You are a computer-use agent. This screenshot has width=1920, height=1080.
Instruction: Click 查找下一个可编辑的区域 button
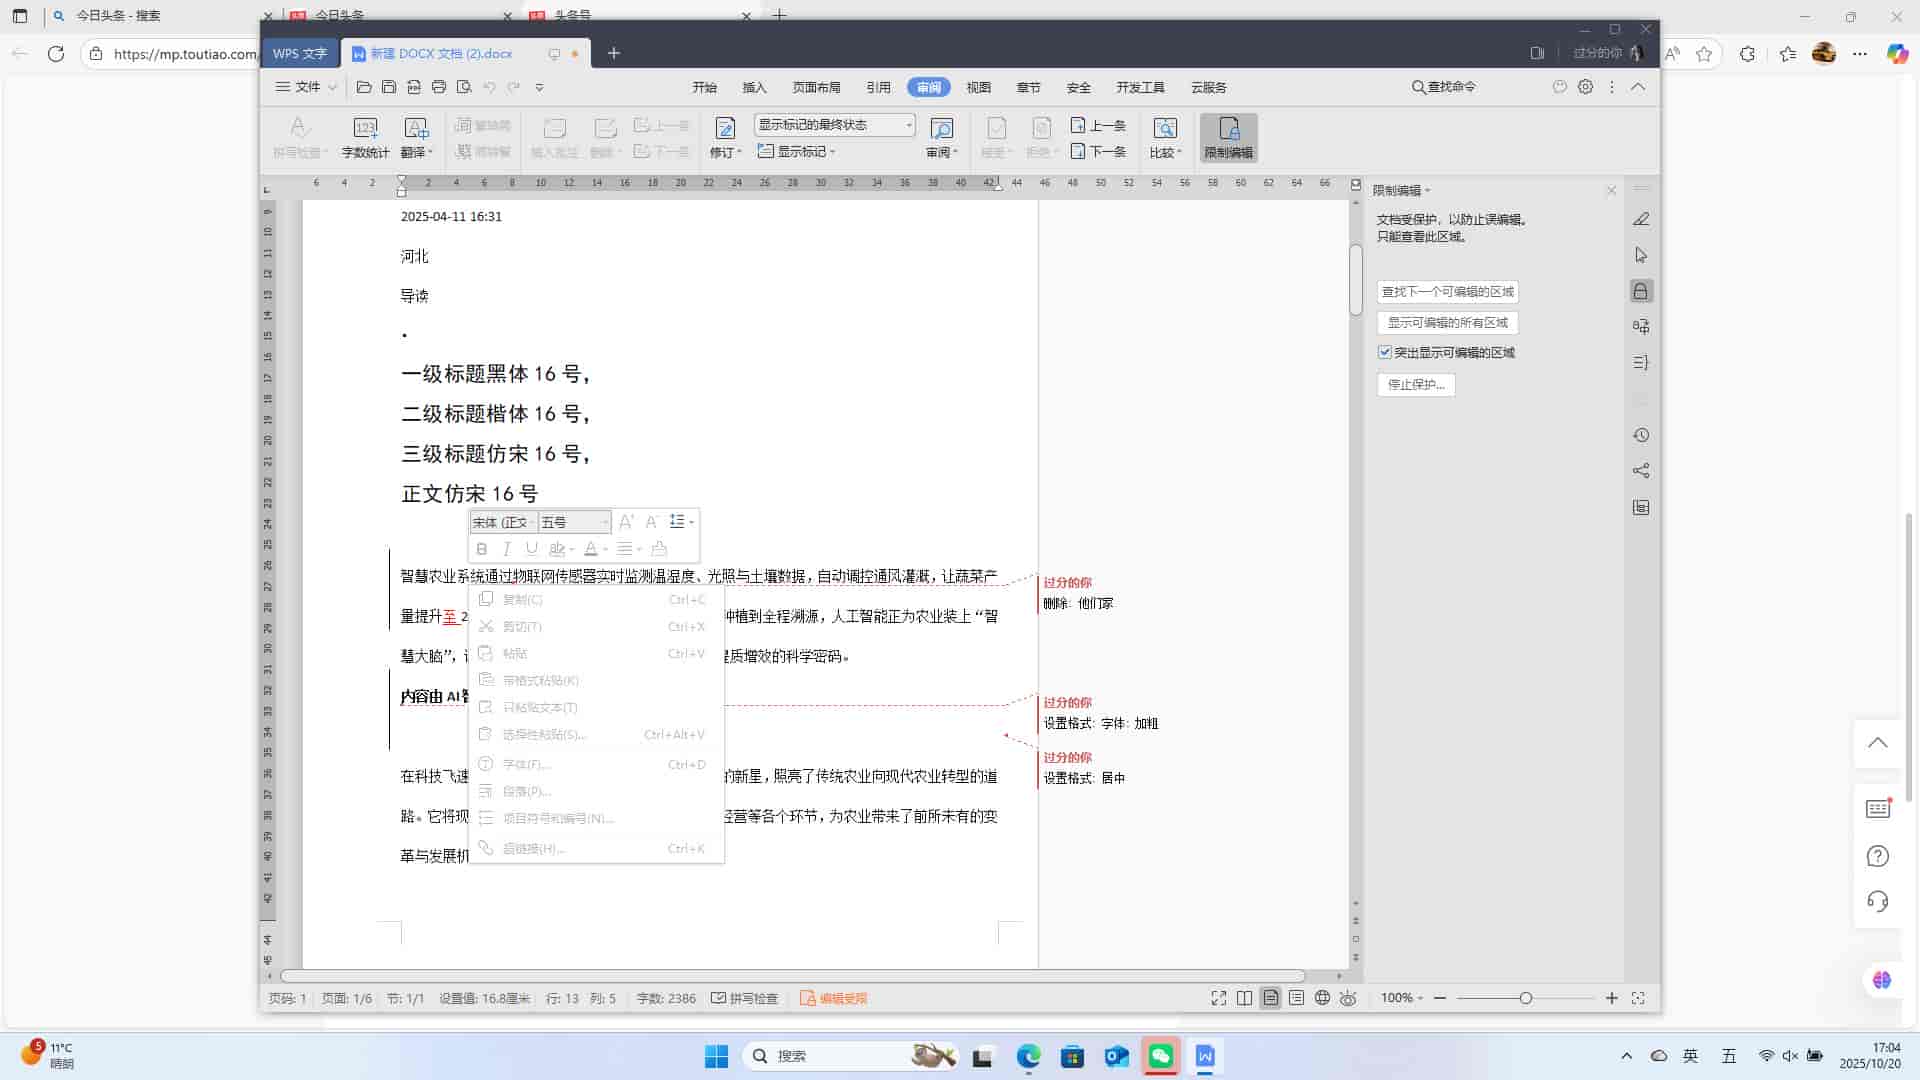pyautogui.click(x=1447, y=291)
